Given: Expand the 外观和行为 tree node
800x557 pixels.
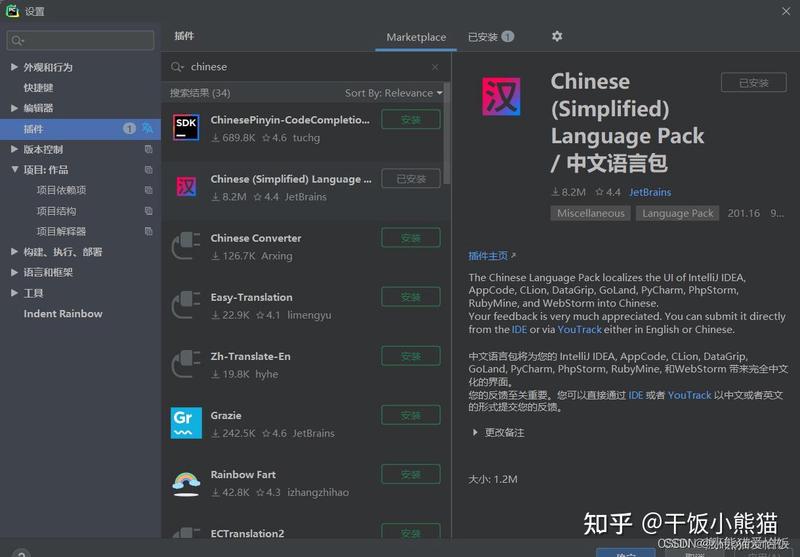Looking at the screenshot, I should coord(14,67).
